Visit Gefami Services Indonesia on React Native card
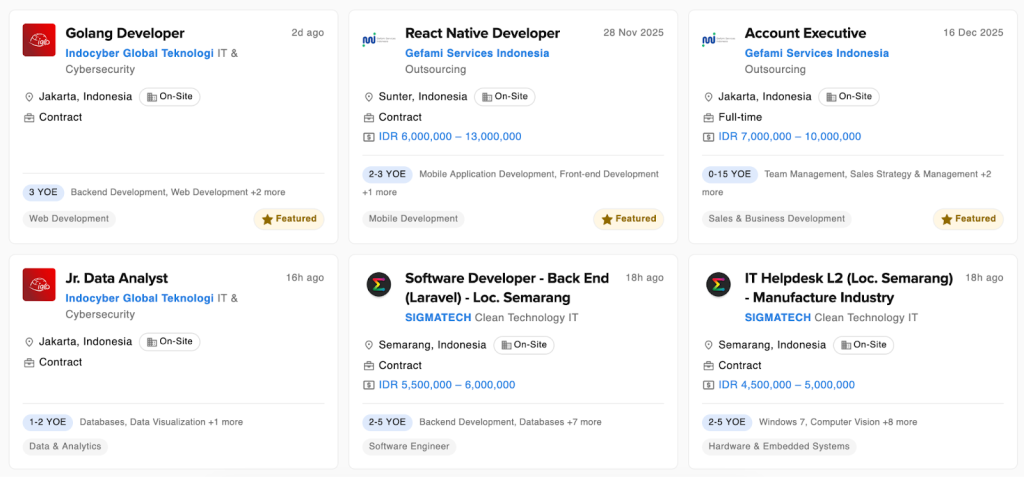 tap(477, 54)
